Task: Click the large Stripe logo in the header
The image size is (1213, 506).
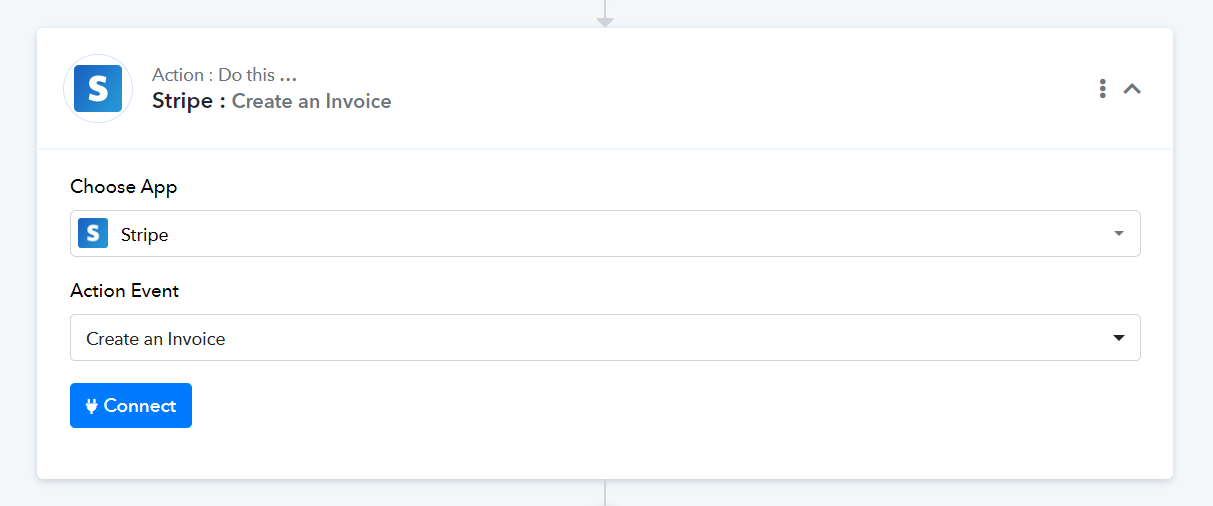Action: [x=98, y=89]
